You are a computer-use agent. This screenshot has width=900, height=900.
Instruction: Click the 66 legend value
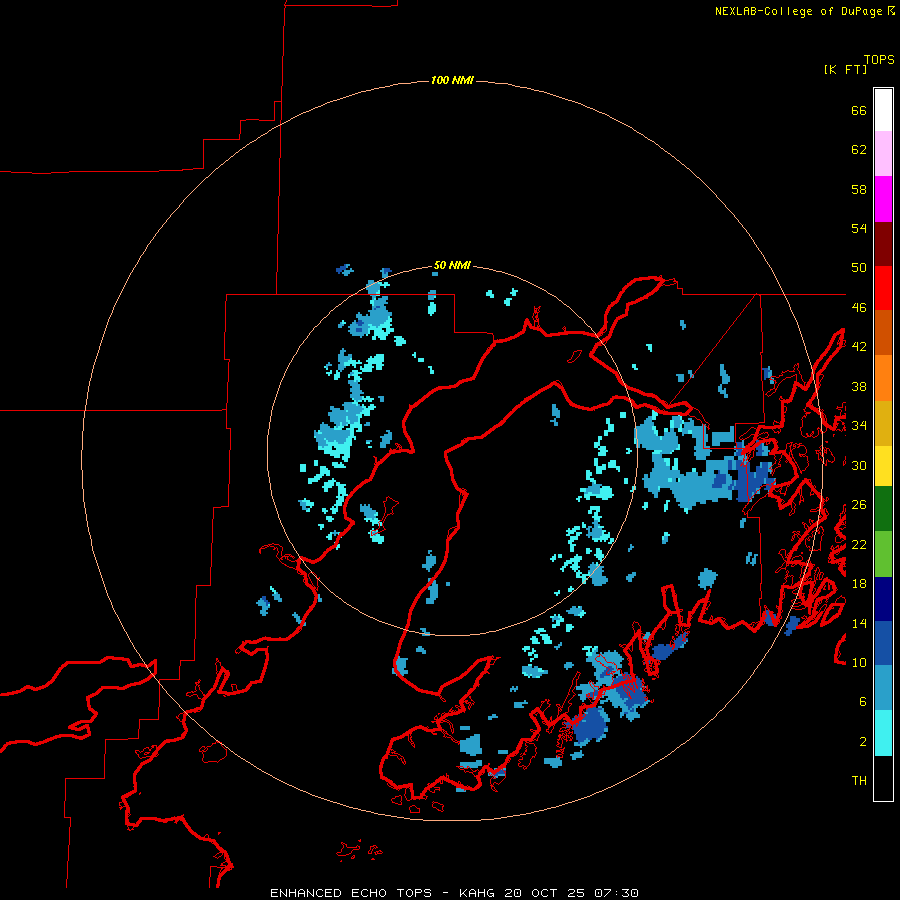(859, 110)
